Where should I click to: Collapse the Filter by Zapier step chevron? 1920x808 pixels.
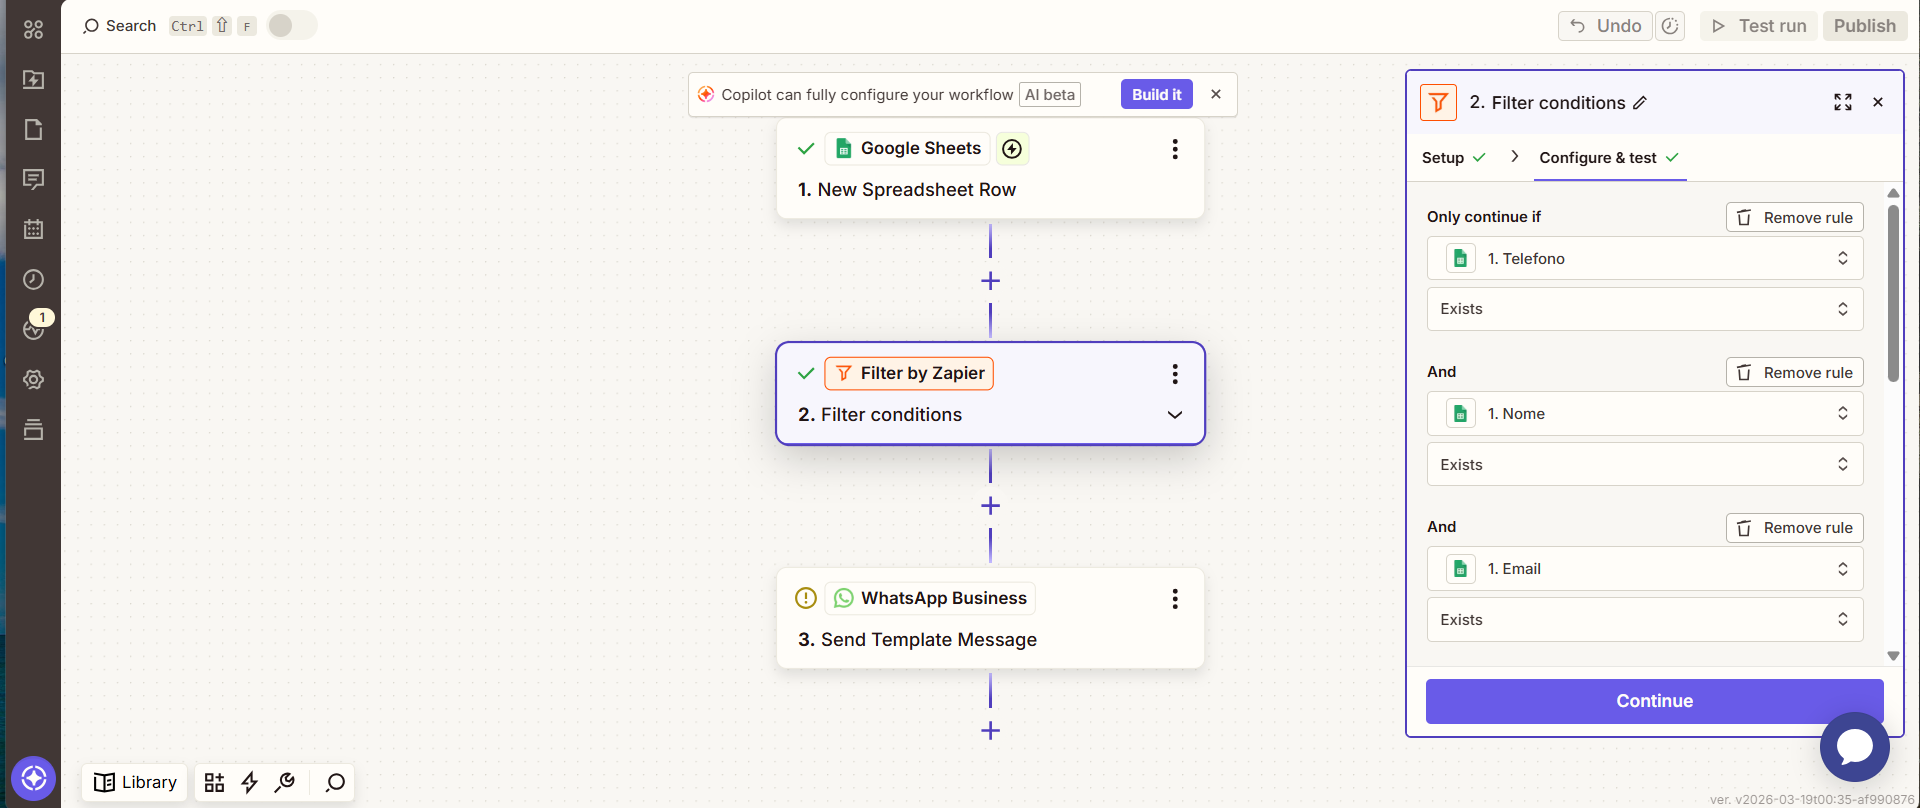[1175, 415]
